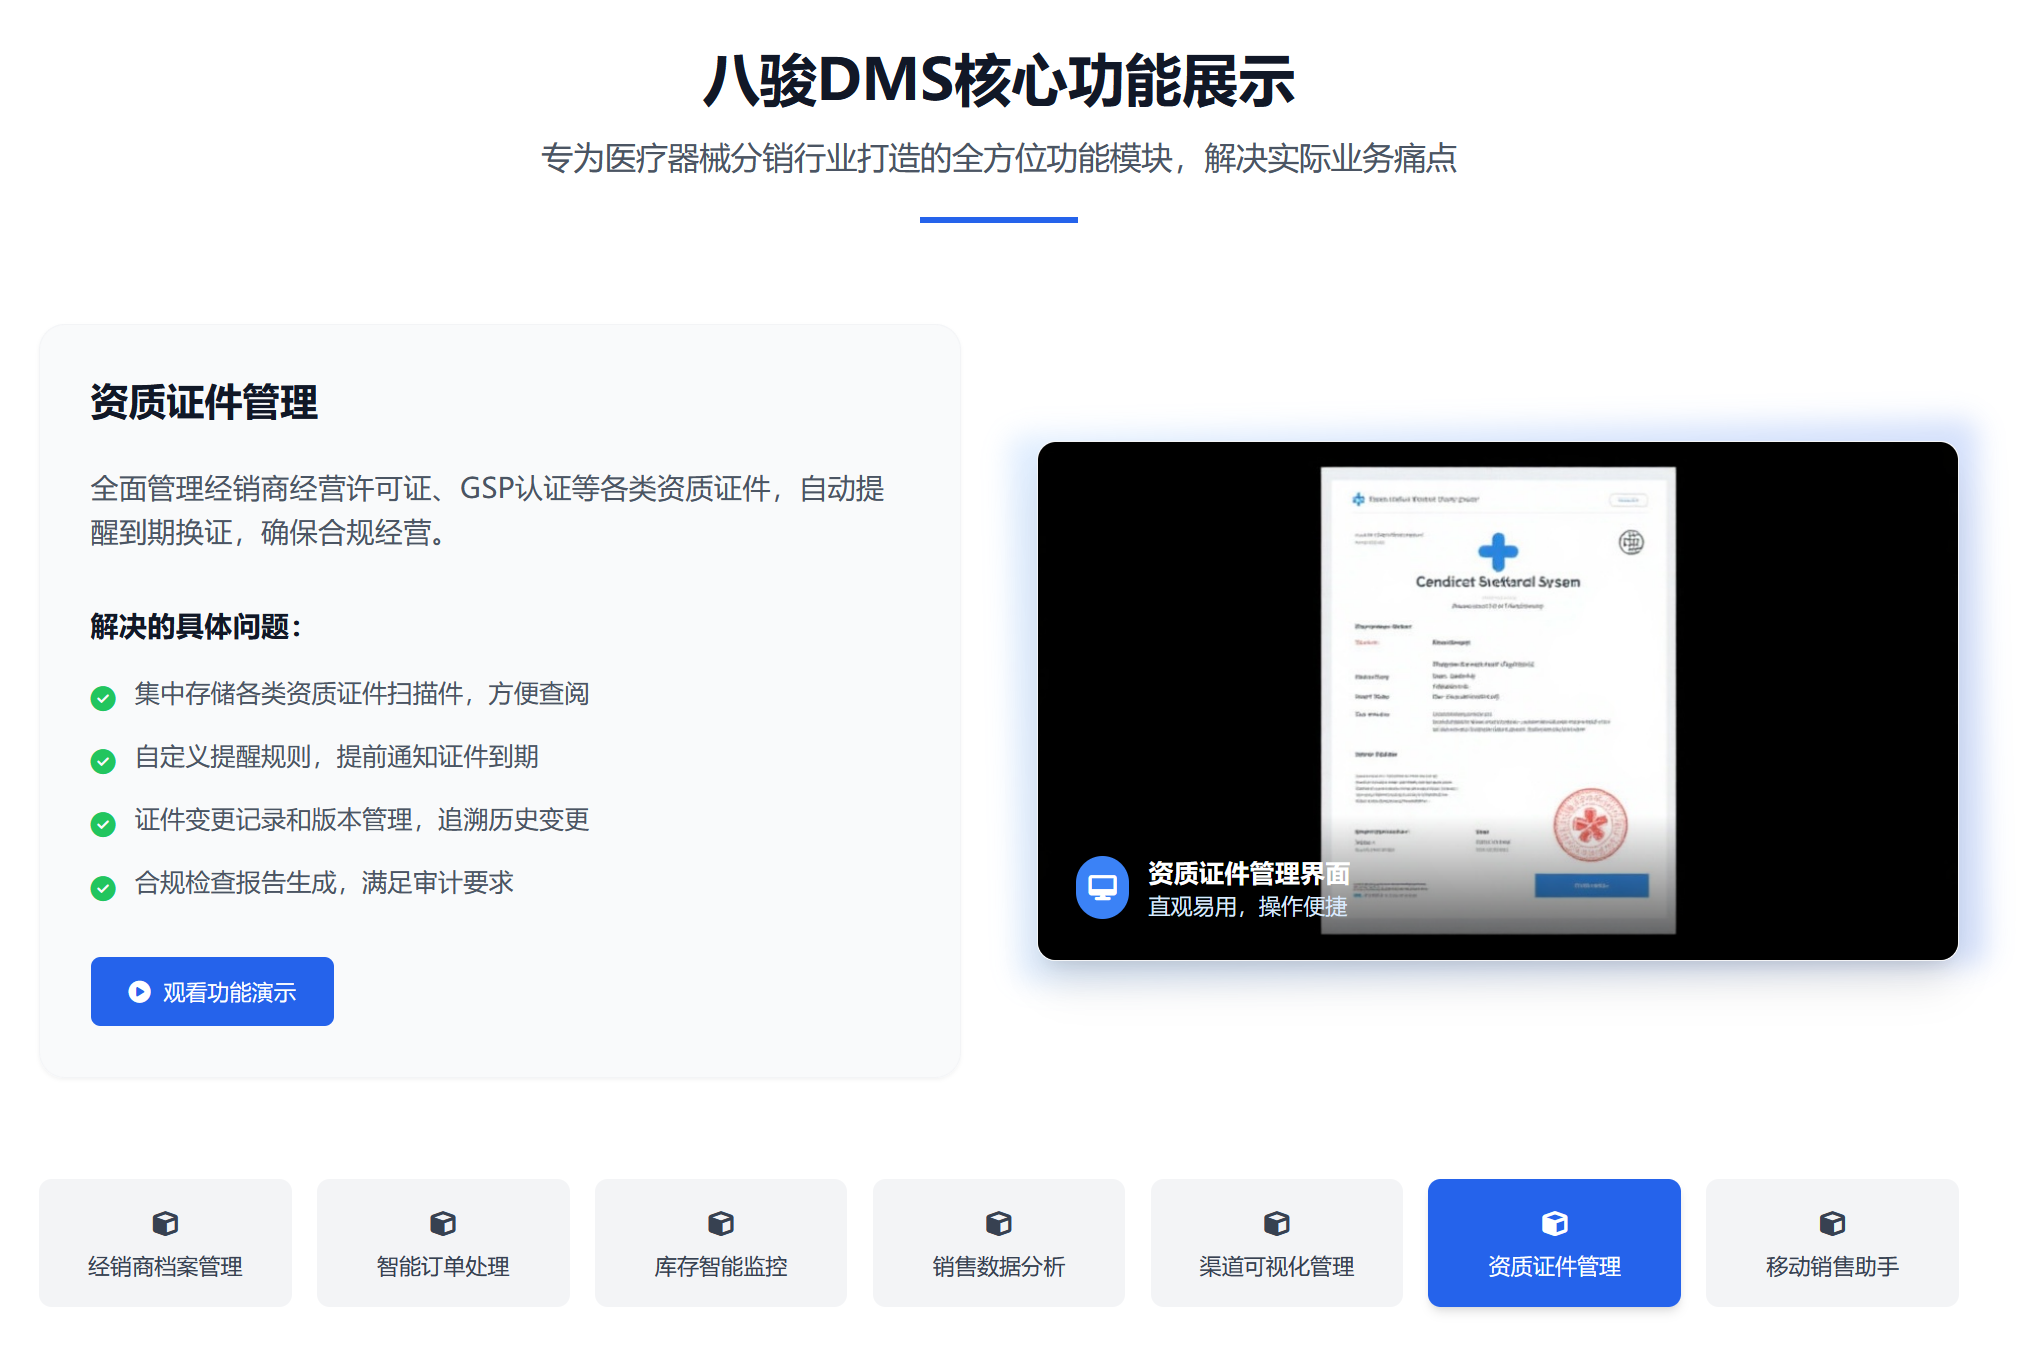Click the blue divider under the section subtitle
Image resolution: width=2026 pixels, height=1350 pixels.
(998, 220)
